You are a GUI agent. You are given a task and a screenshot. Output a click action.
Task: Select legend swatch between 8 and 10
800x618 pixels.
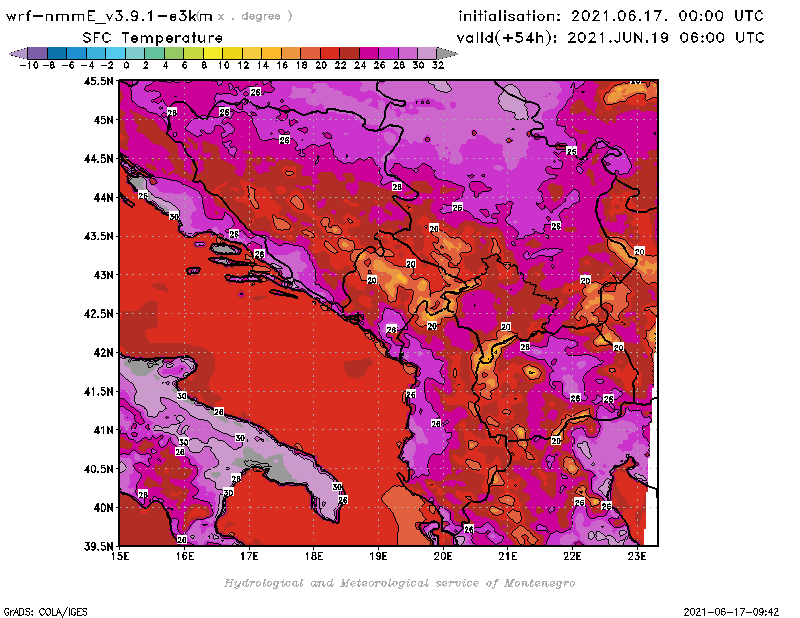click(x=213, y=53)
